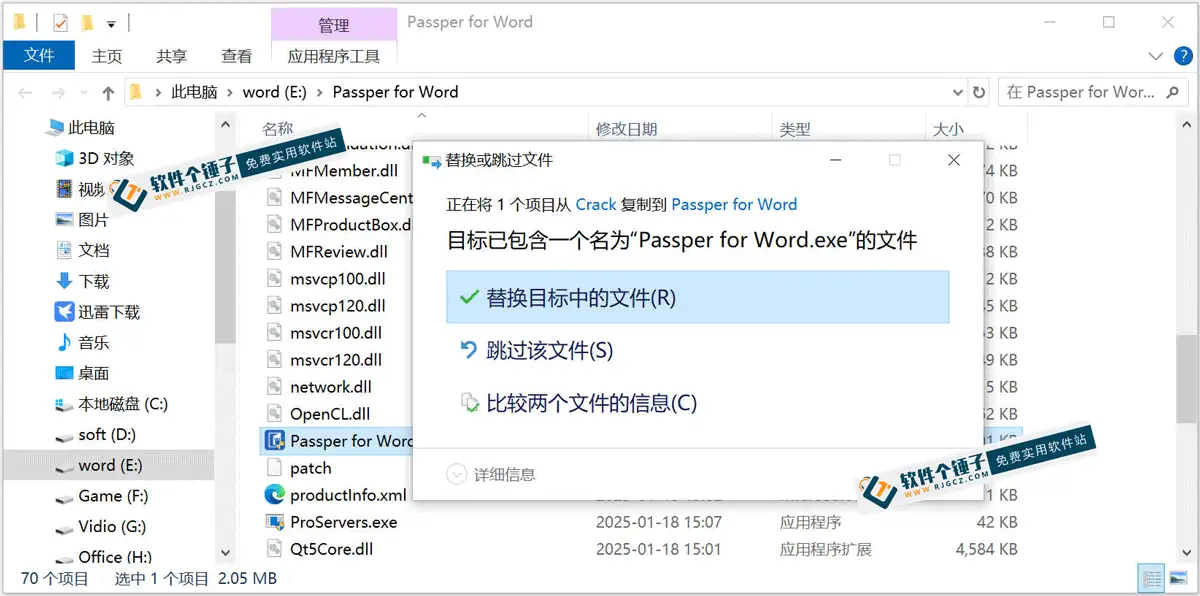Viewport: 1200px width, 596px height.
Task: Replace the file in the destination
Action: (697, 298)
